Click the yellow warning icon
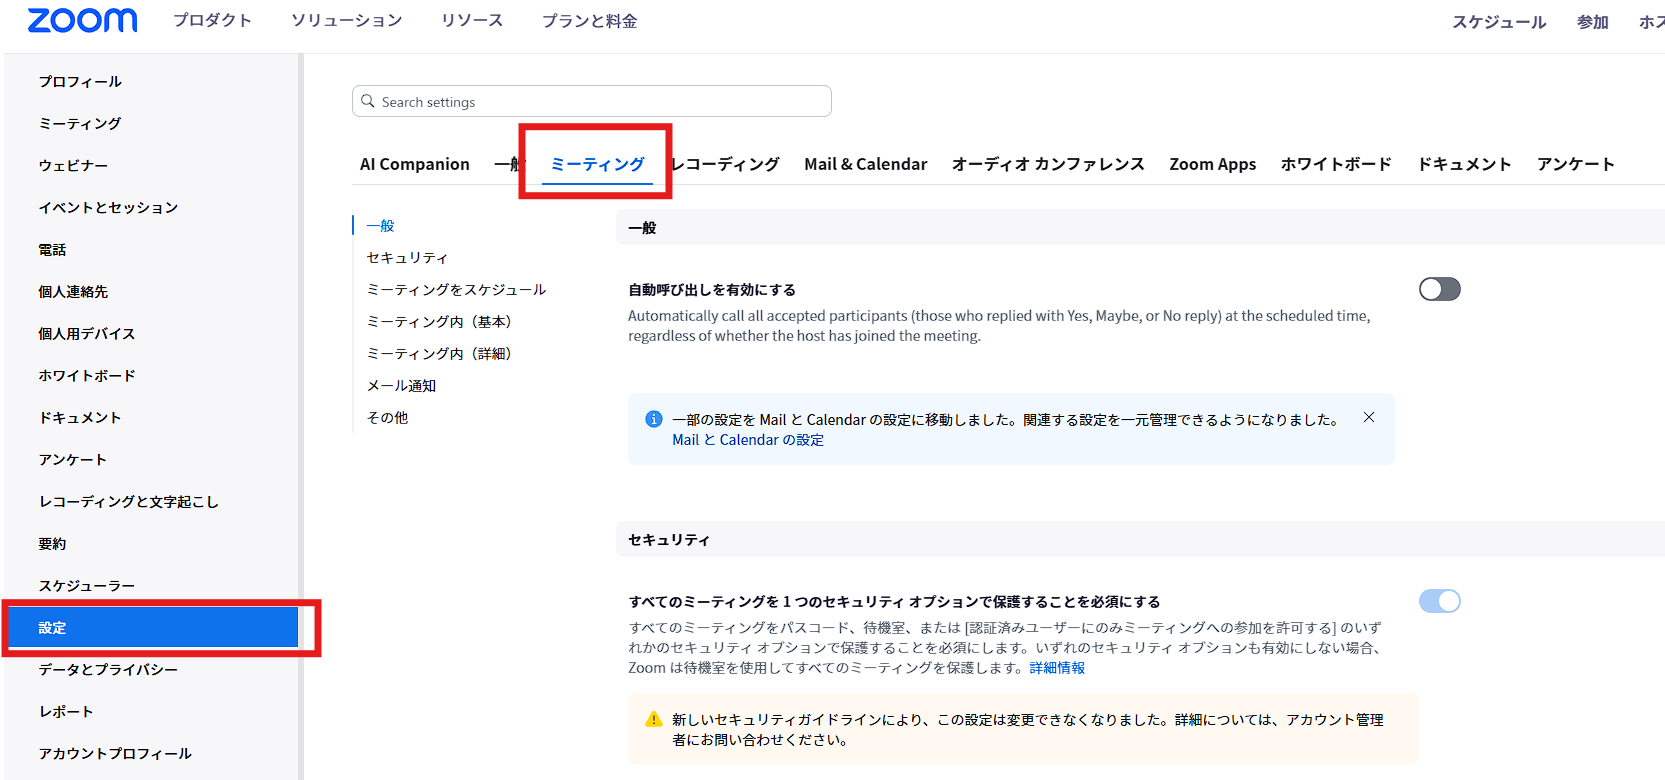 (x=654, y=719)
